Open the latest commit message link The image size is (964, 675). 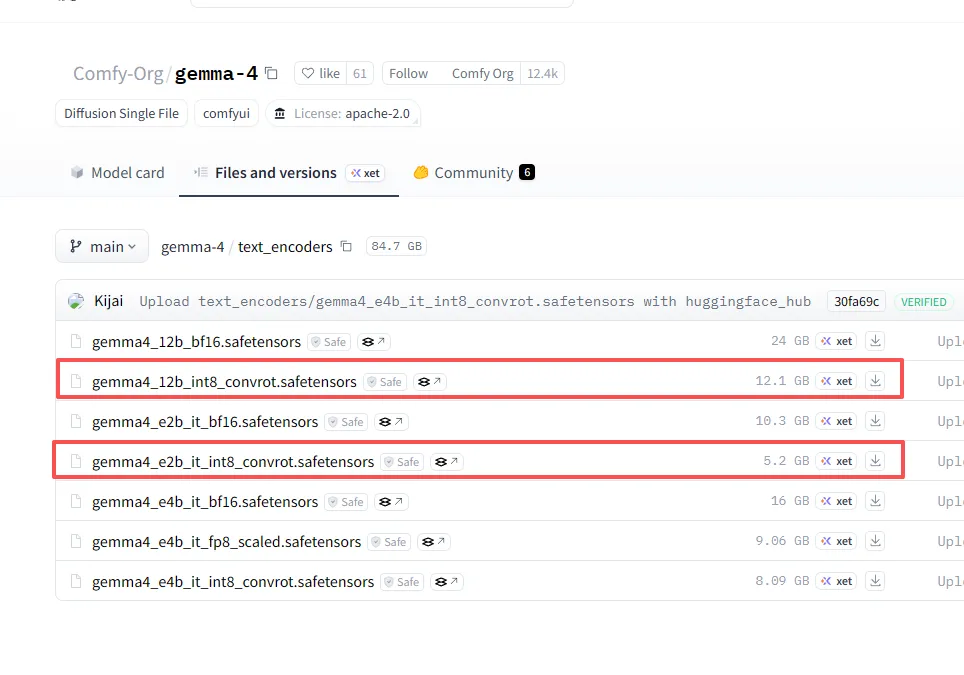pyautogui.click(x=475, y=301)
